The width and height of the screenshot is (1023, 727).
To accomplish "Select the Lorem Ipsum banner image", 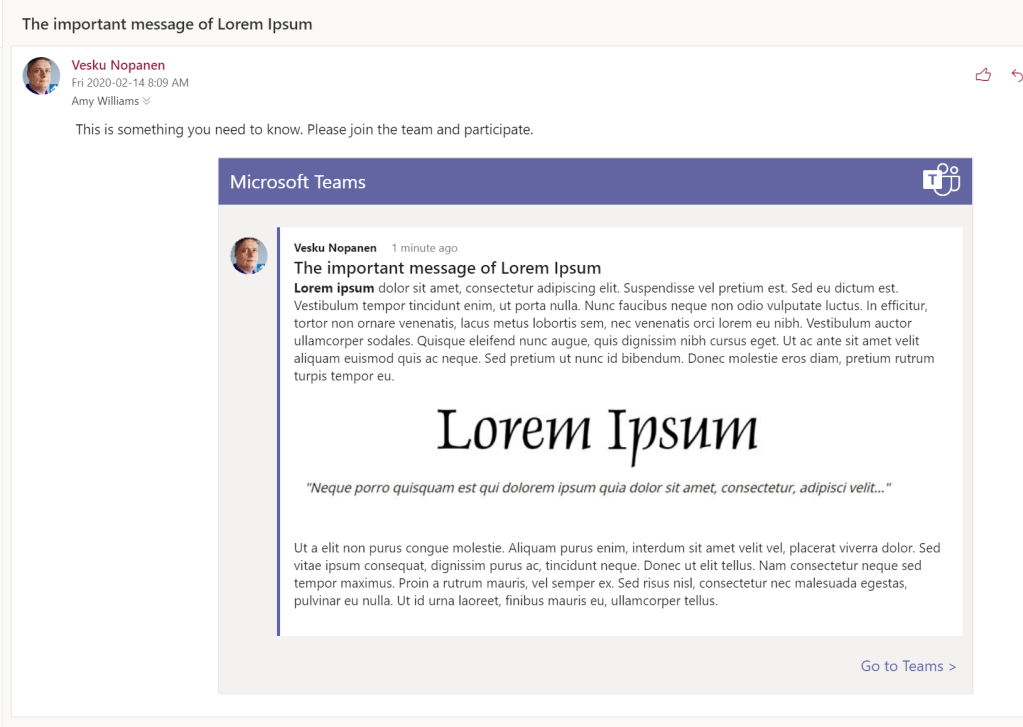I will tap(597, 432).
